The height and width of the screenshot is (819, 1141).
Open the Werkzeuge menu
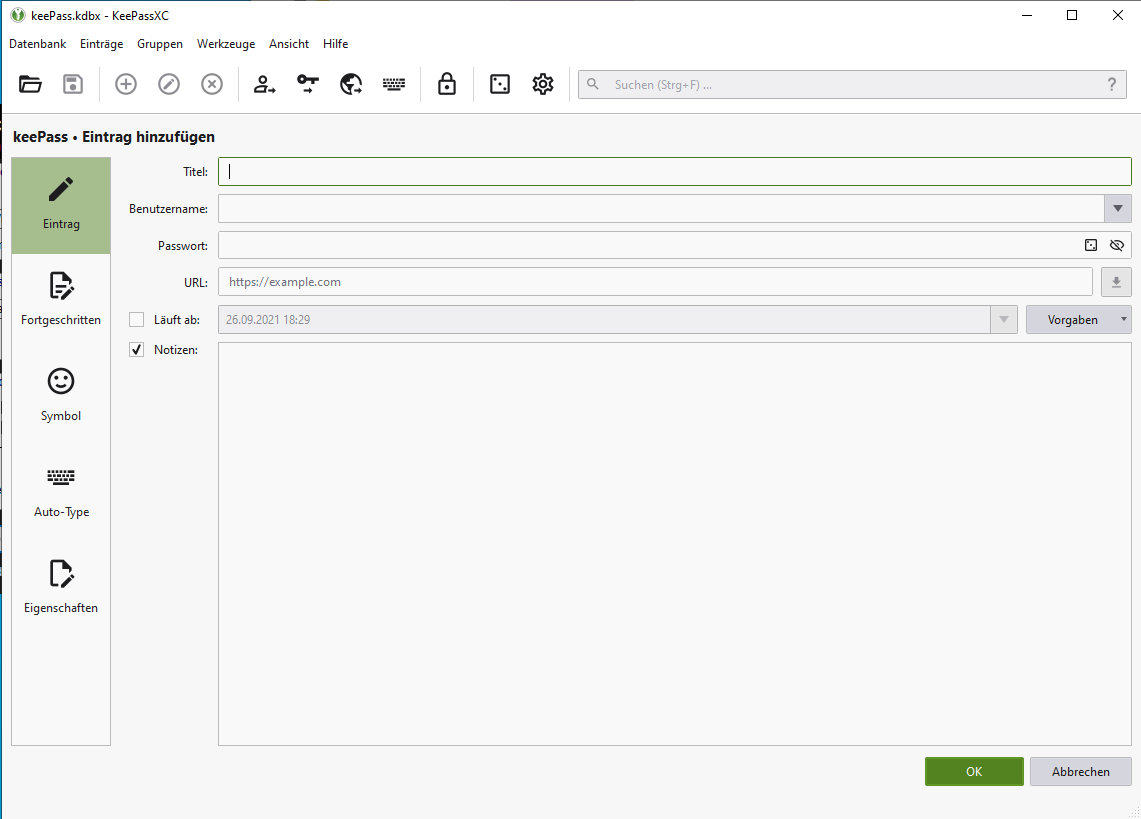point(226,44)
